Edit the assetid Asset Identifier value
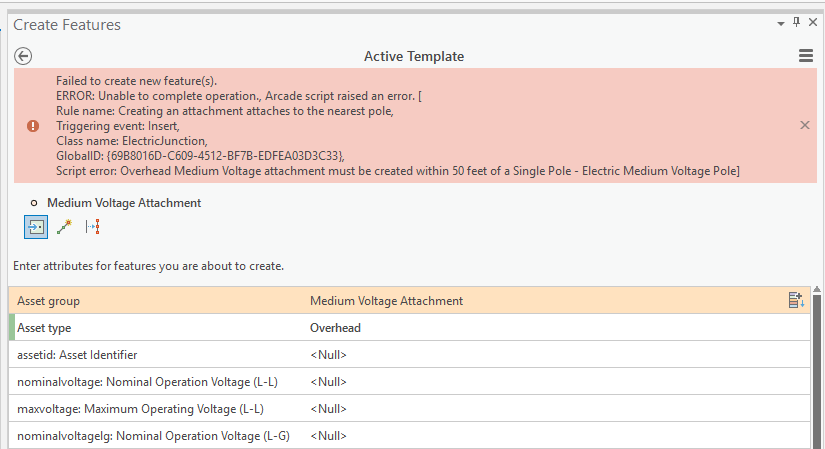The width and height of the screenshot is (825, 449). pos(555,355)
